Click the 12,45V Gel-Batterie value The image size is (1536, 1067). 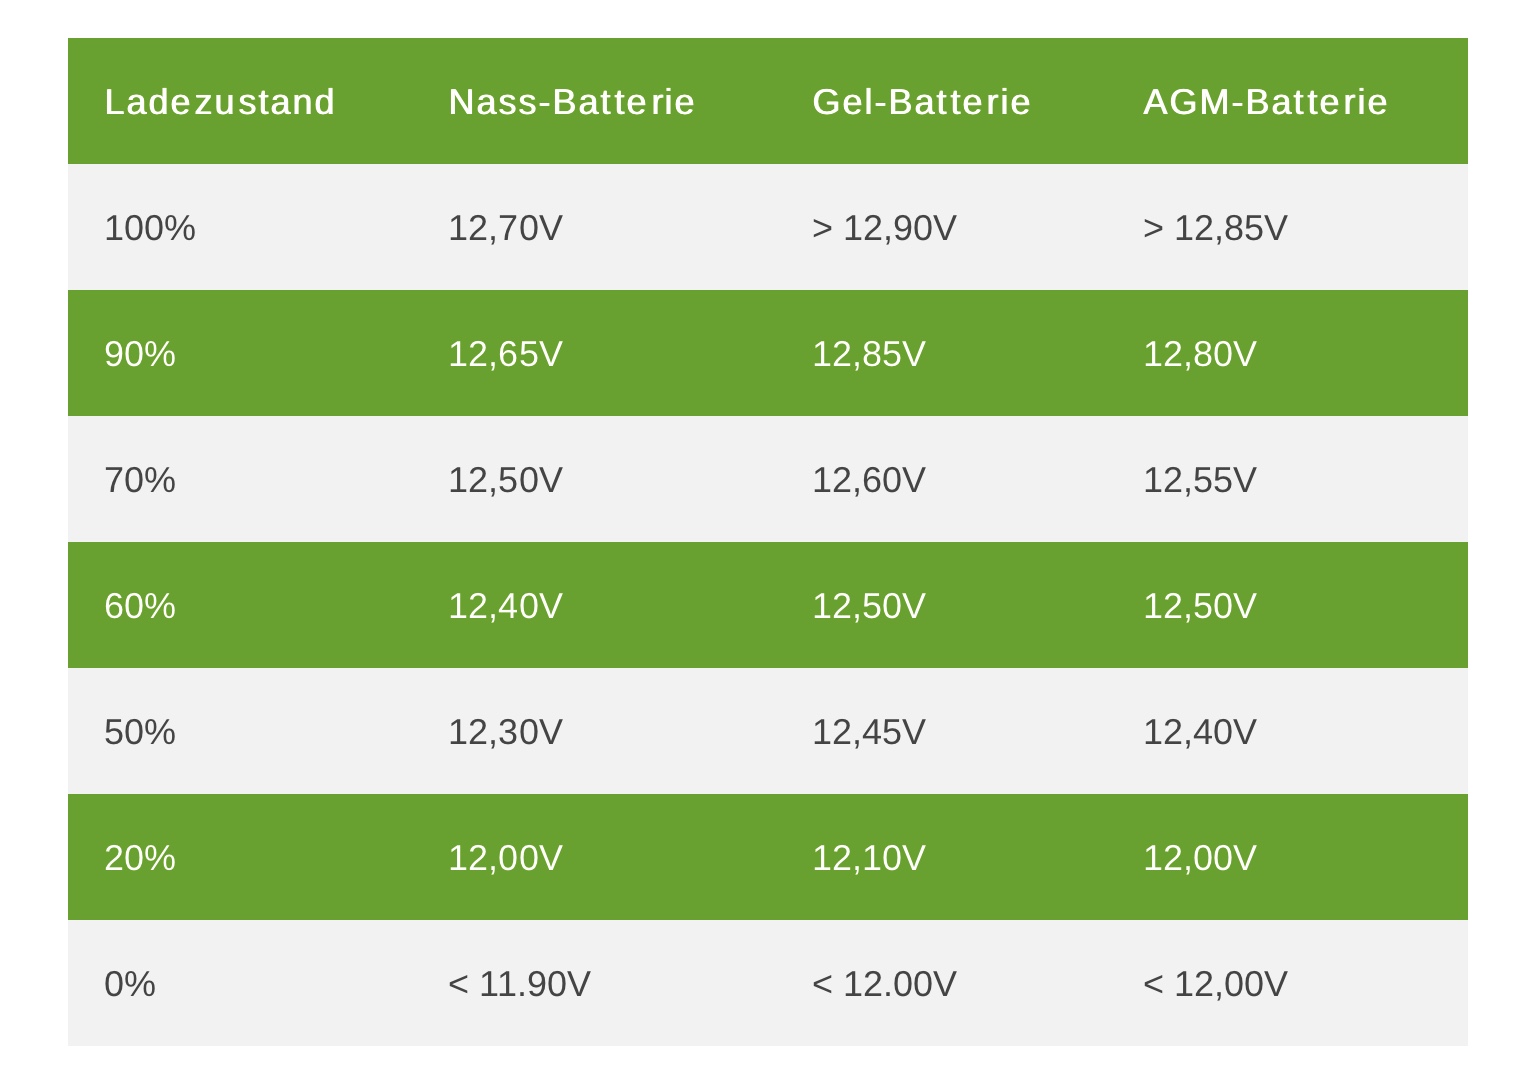point(868,732)
